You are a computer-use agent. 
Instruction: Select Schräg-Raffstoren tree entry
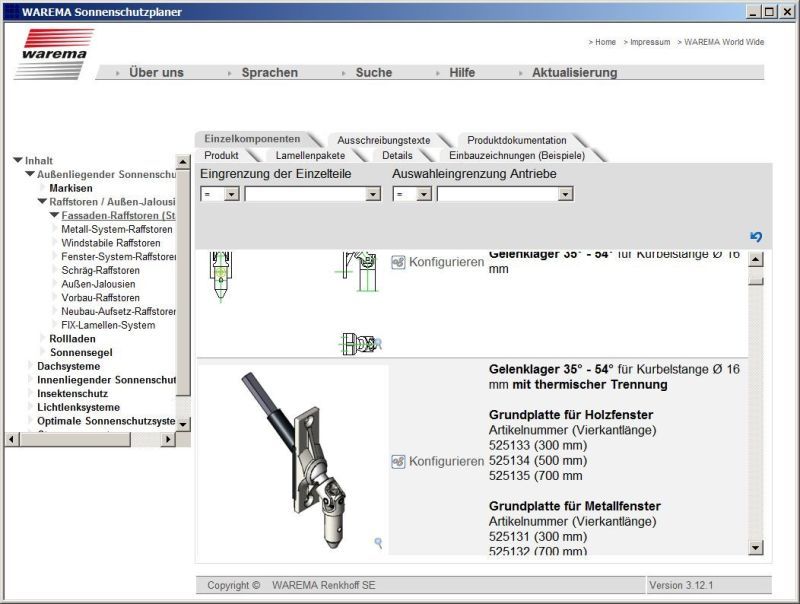click(101, 270)
